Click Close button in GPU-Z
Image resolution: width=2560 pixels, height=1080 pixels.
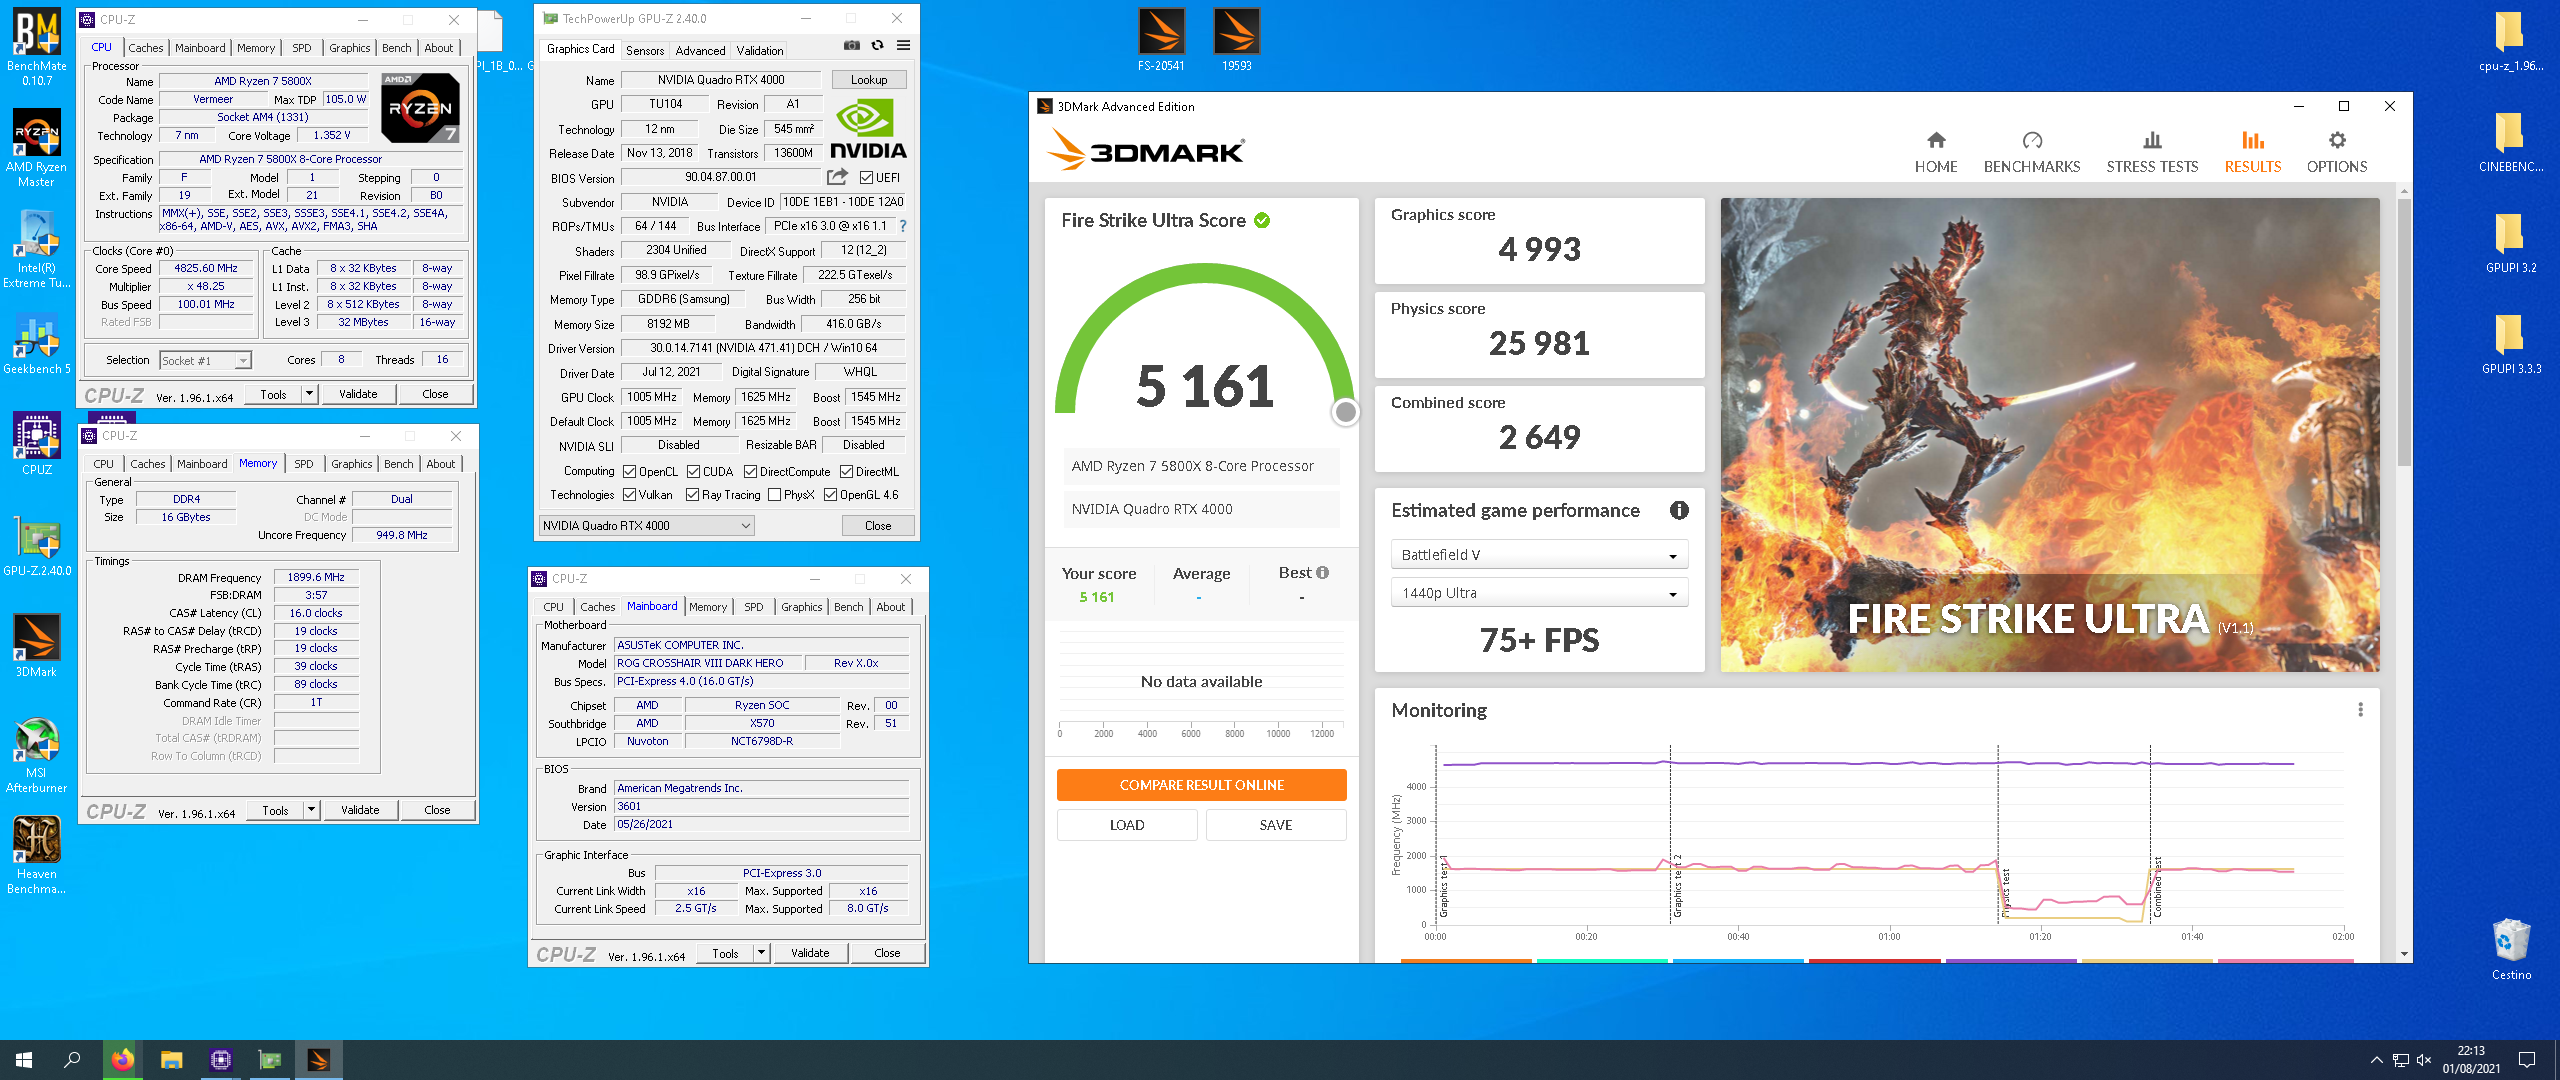point(878,525)
